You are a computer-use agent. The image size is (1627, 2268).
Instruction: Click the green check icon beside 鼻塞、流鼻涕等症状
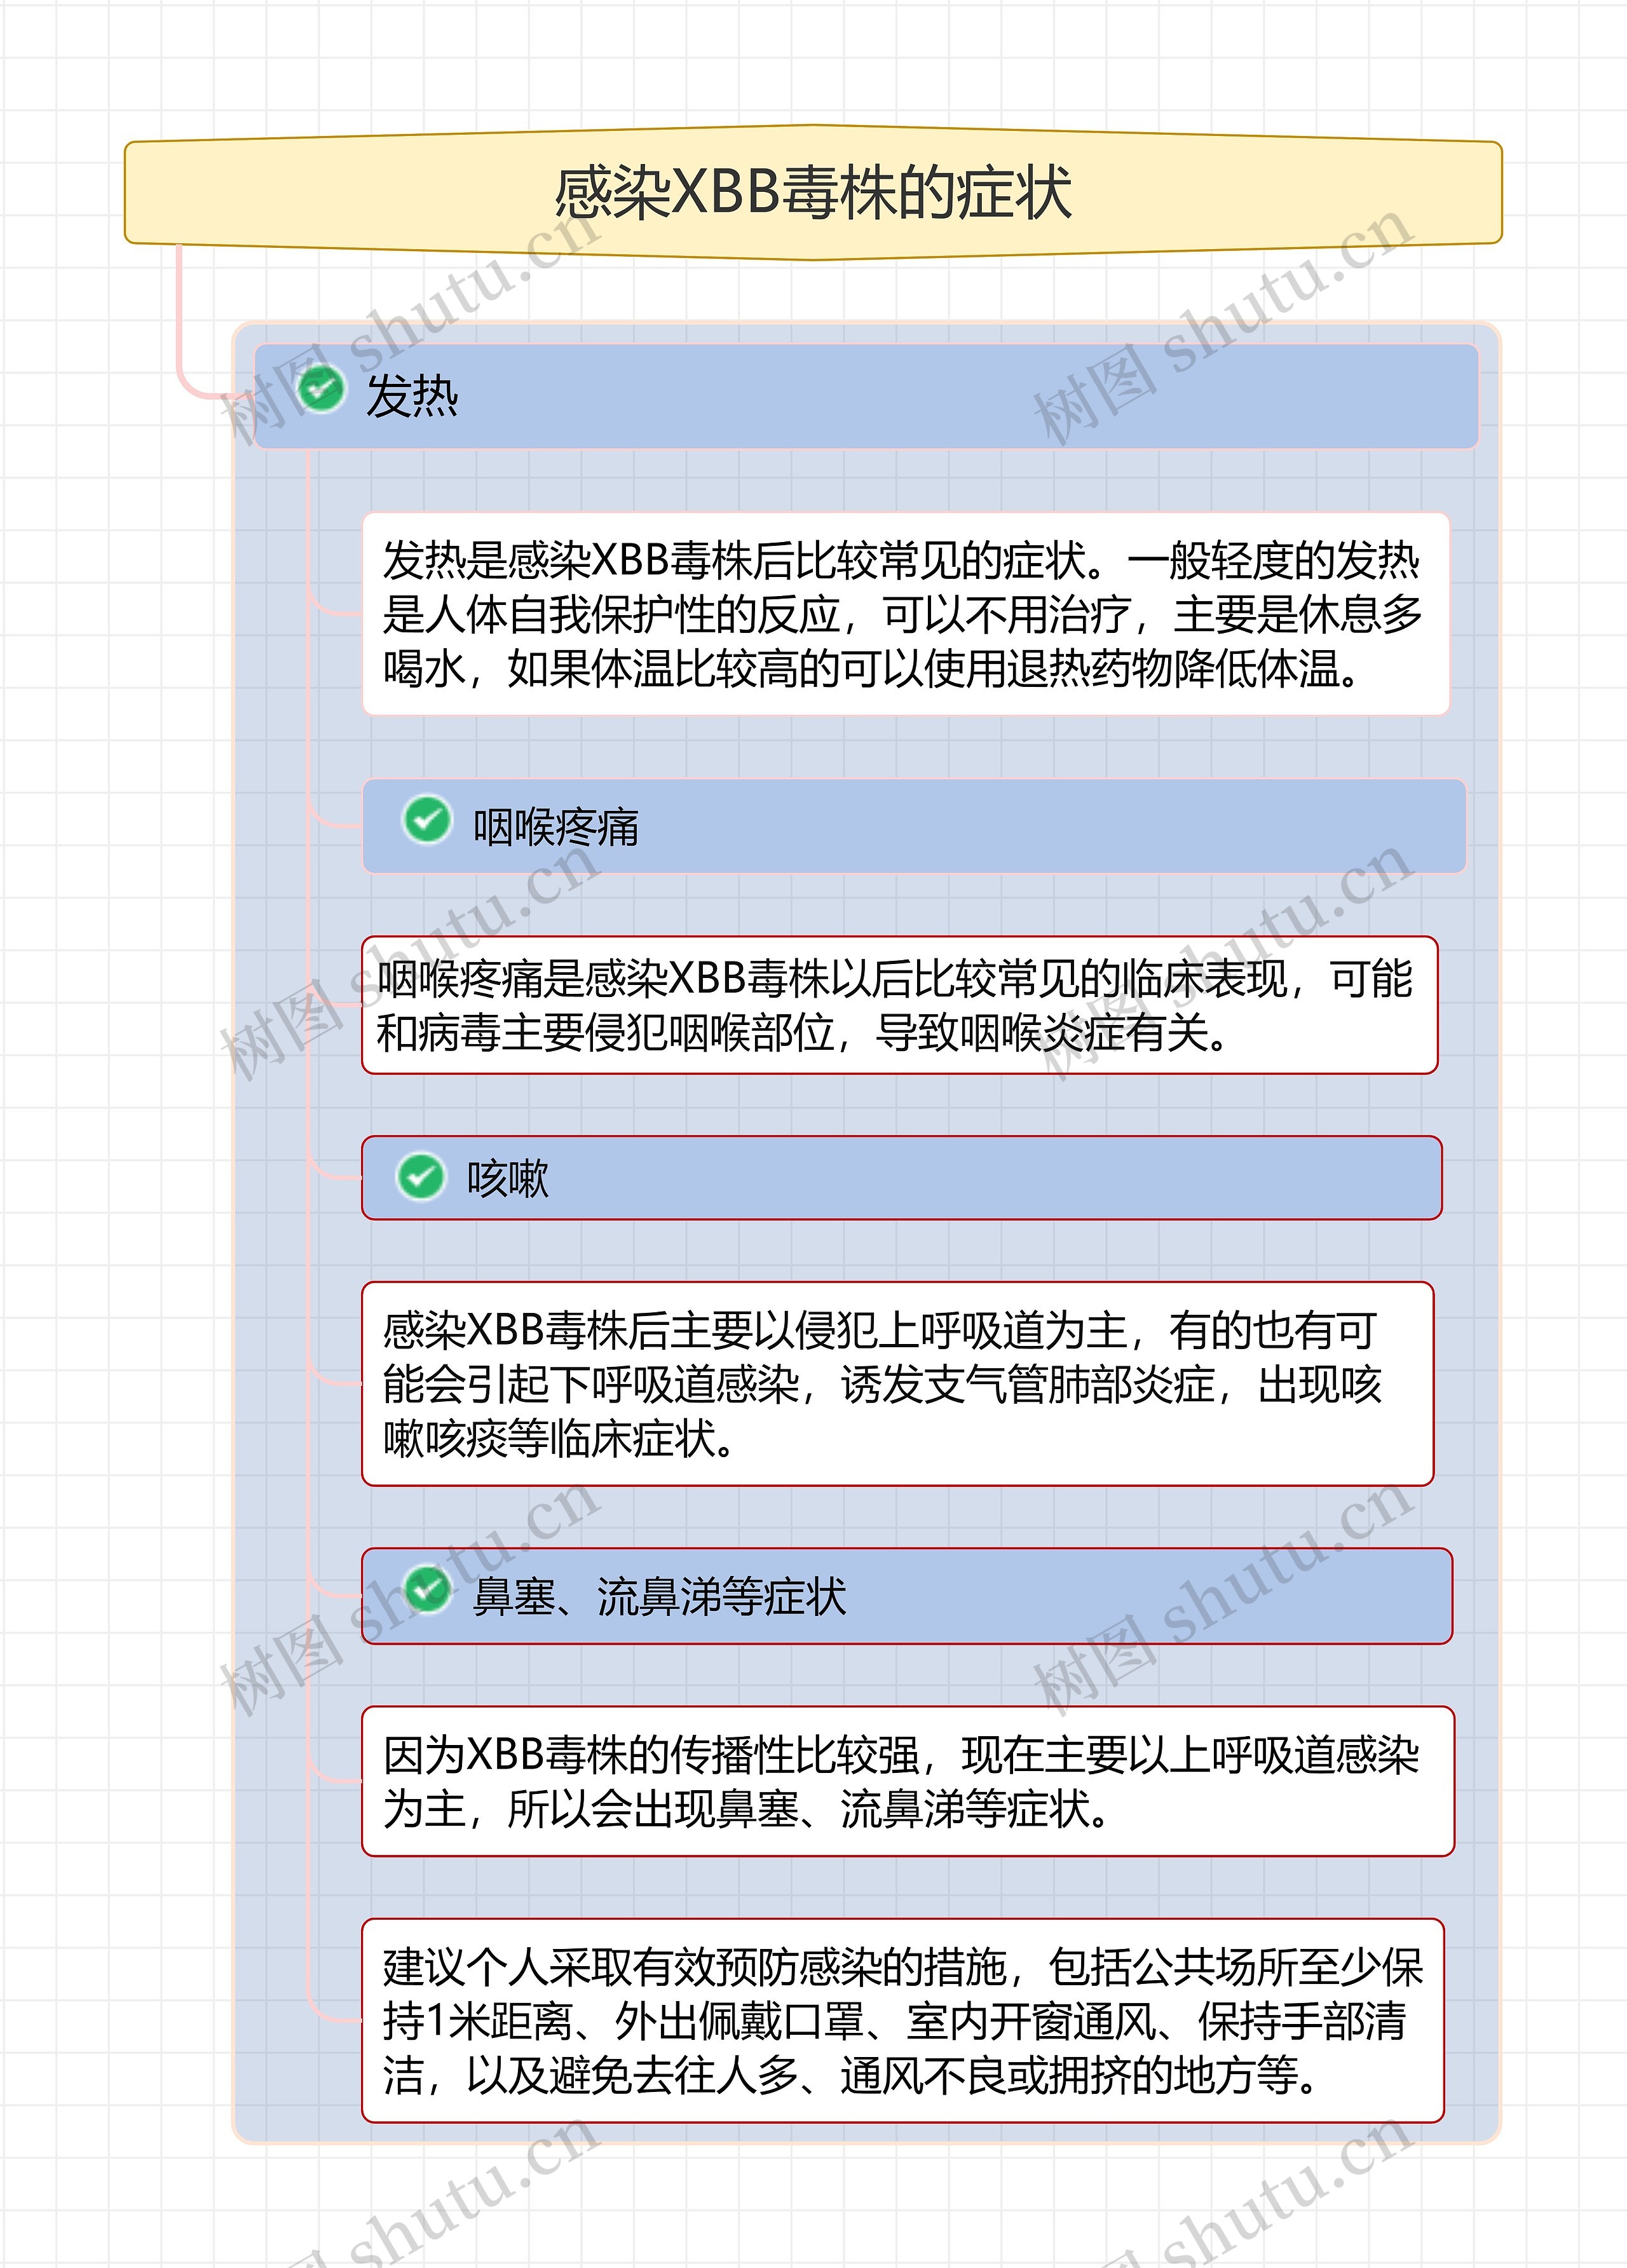427,1588
